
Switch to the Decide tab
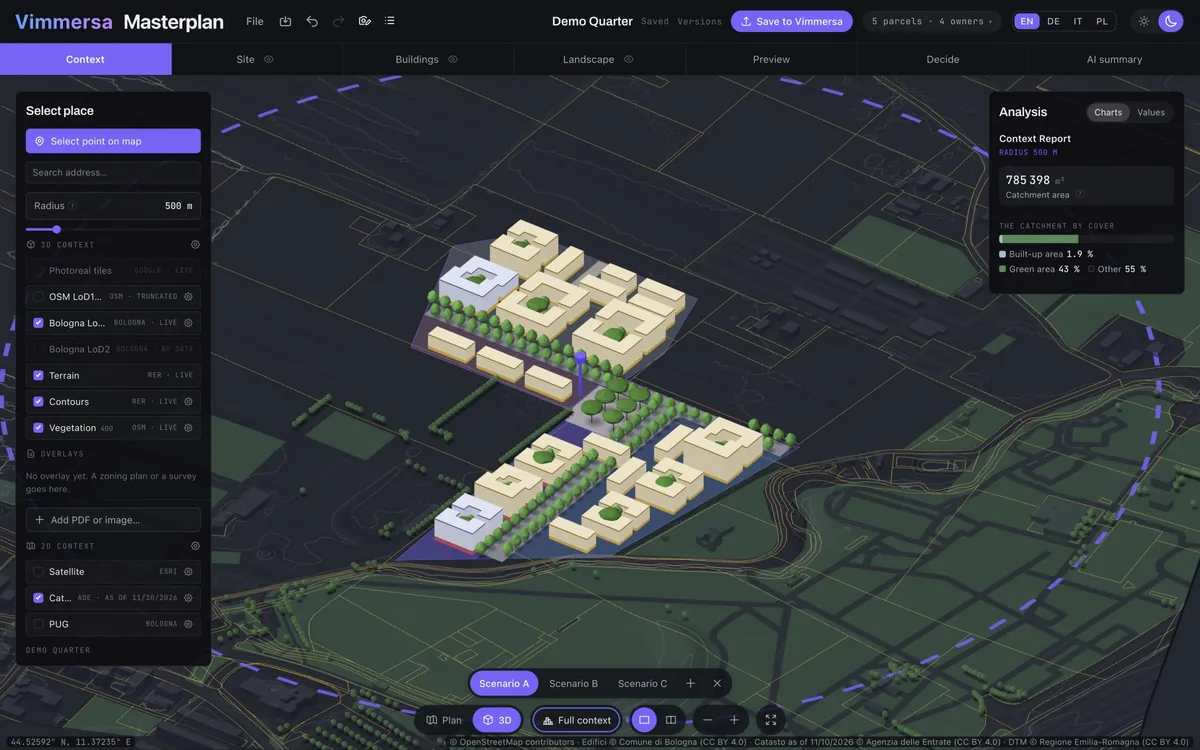click(943, 59)
